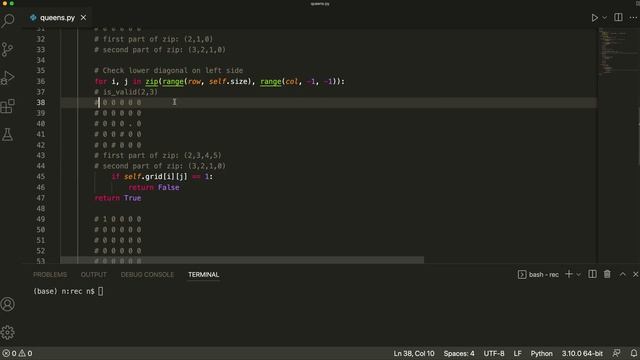Split the editor to the right
The height and width of the screenshot is (360, 640).
coord(618,18)
